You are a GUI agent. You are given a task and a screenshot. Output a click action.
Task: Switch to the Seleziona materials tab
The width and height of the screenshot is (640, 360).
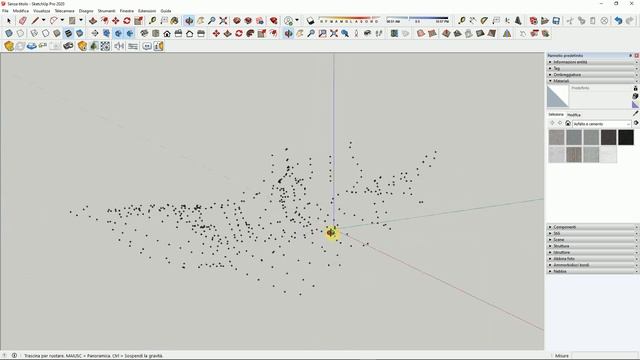pyautogui.click(x=556, y=115)
